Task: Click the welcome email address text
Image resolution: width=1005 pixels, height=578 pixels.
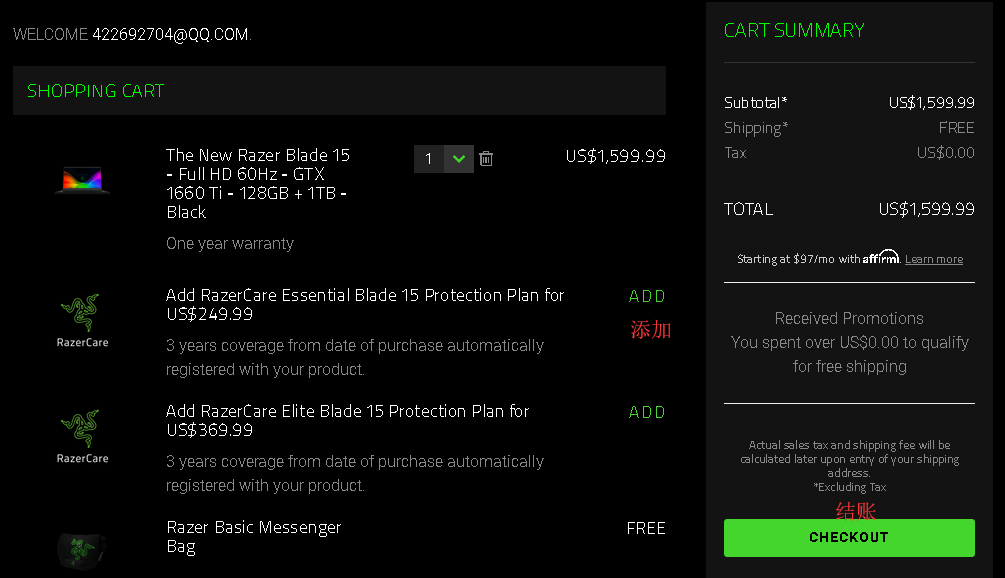Action: (x=170, y=35)
